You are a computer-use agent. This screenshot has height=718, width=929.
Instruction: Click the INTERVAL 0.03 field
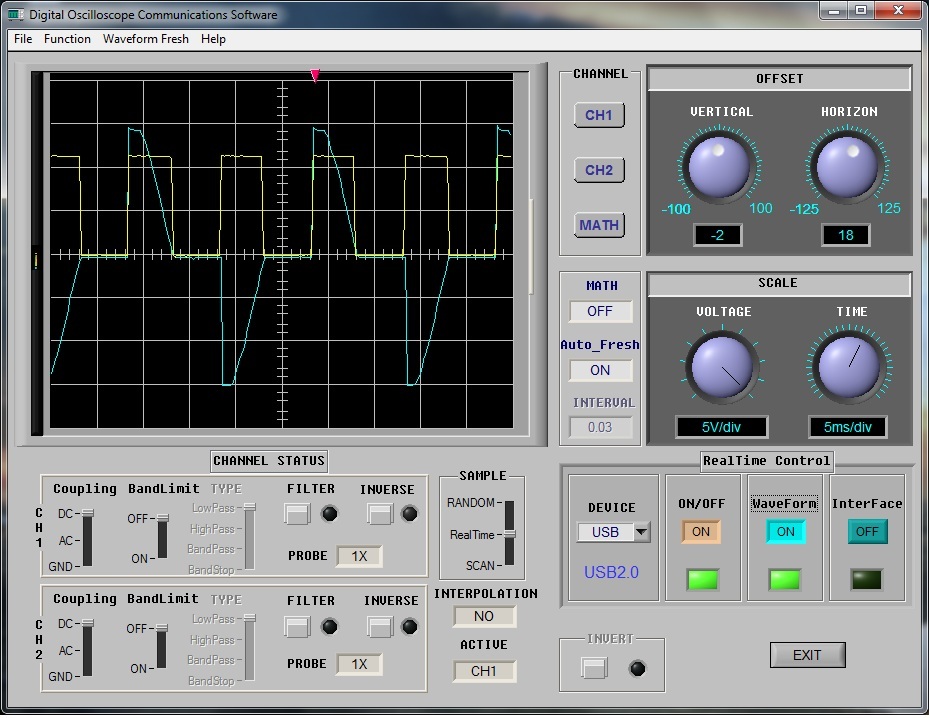click(600, 427)
